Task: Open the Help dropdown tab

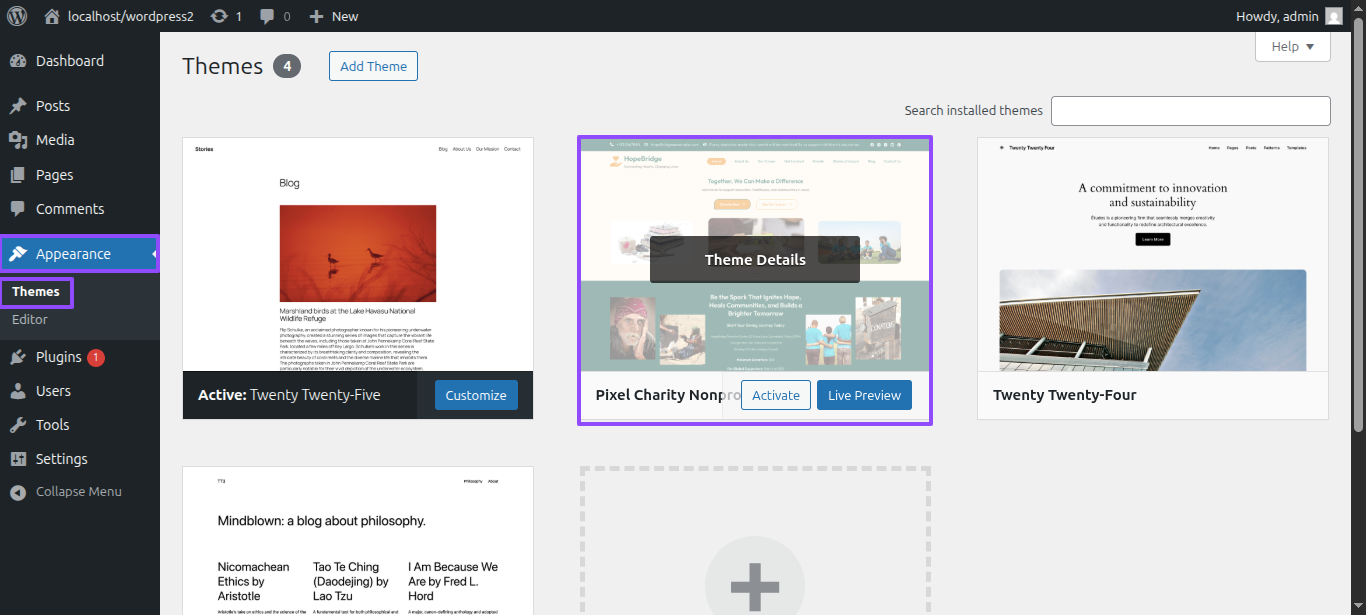Action: (x=1292, y=46)
